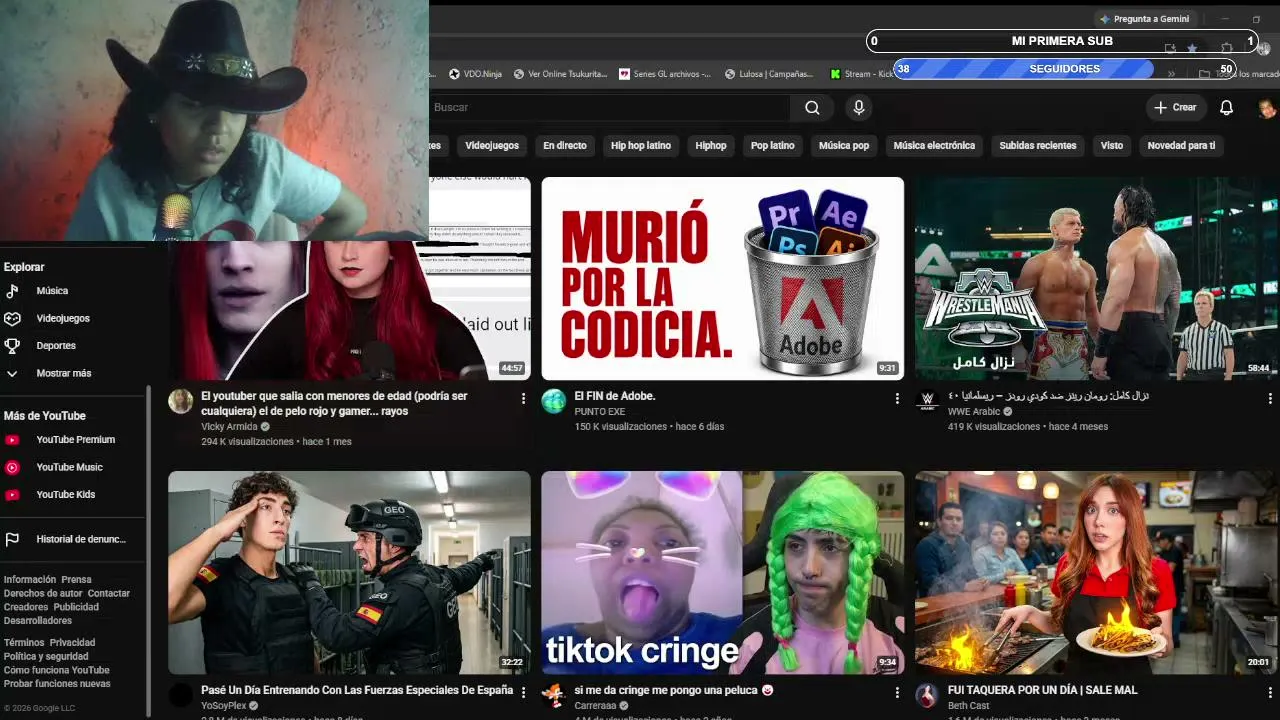
Task: Open the Desarrolladores footer link
Action: [38, 621]
